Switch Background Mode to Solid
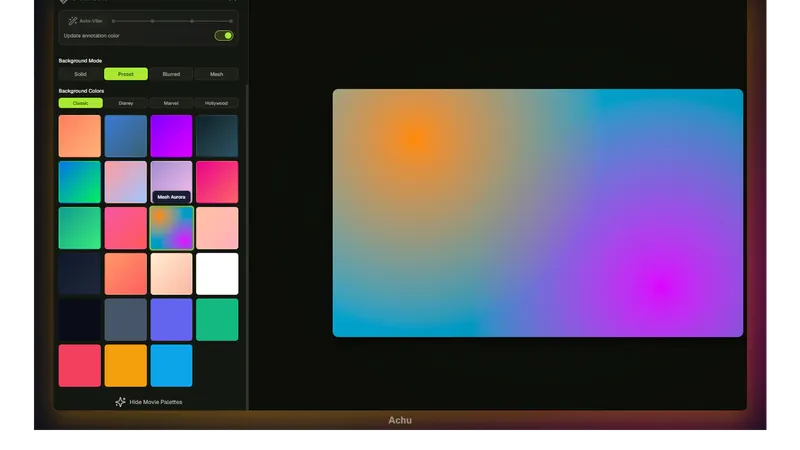Viewport: 800px width, 450px height. [x=80, y=74]
